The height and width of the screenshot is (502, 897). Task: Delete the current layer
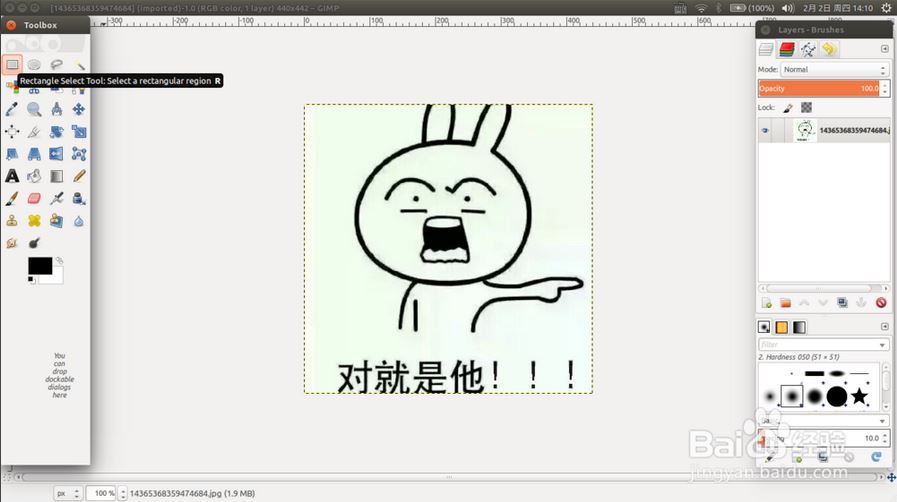[x=881, y=303]
